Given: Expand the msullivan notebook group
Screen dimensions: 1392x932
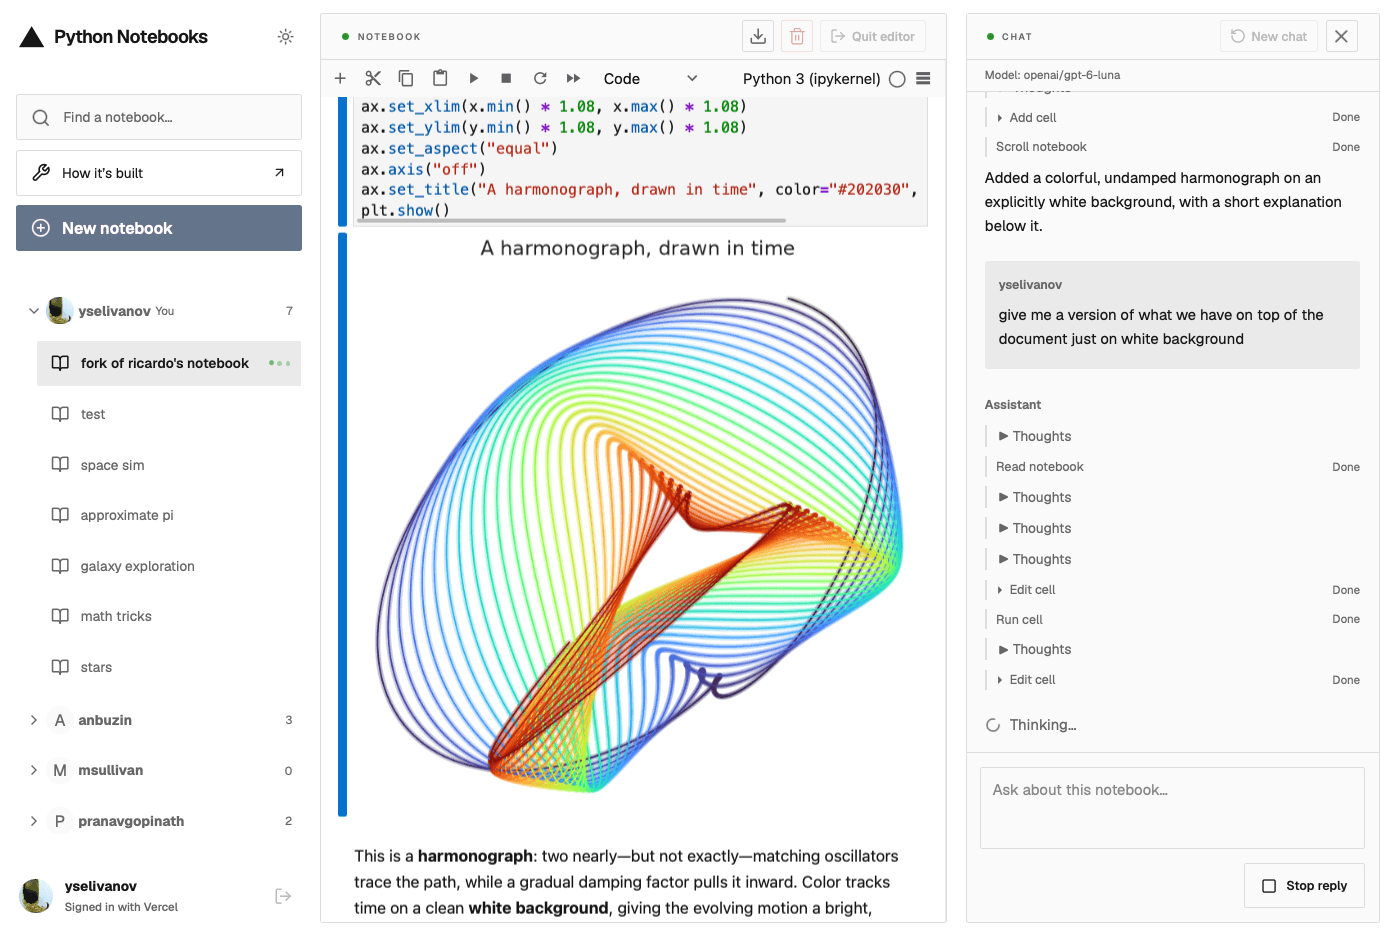Looking at the screenshot, I should [34, 770].
